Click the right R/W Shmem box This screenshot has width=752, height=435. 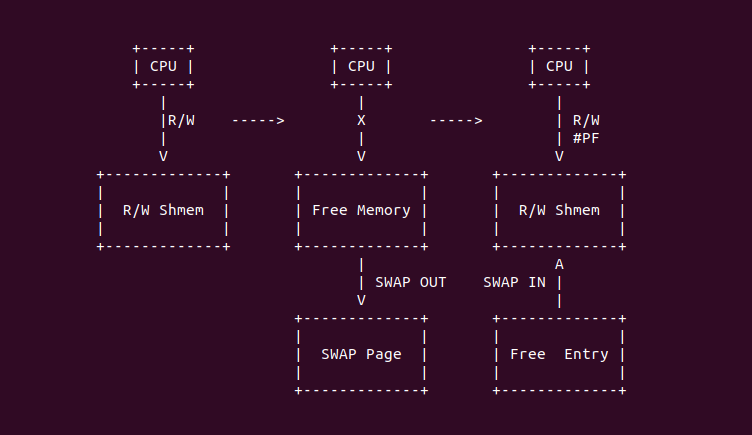pyautogui.click(x=559, y=210)
